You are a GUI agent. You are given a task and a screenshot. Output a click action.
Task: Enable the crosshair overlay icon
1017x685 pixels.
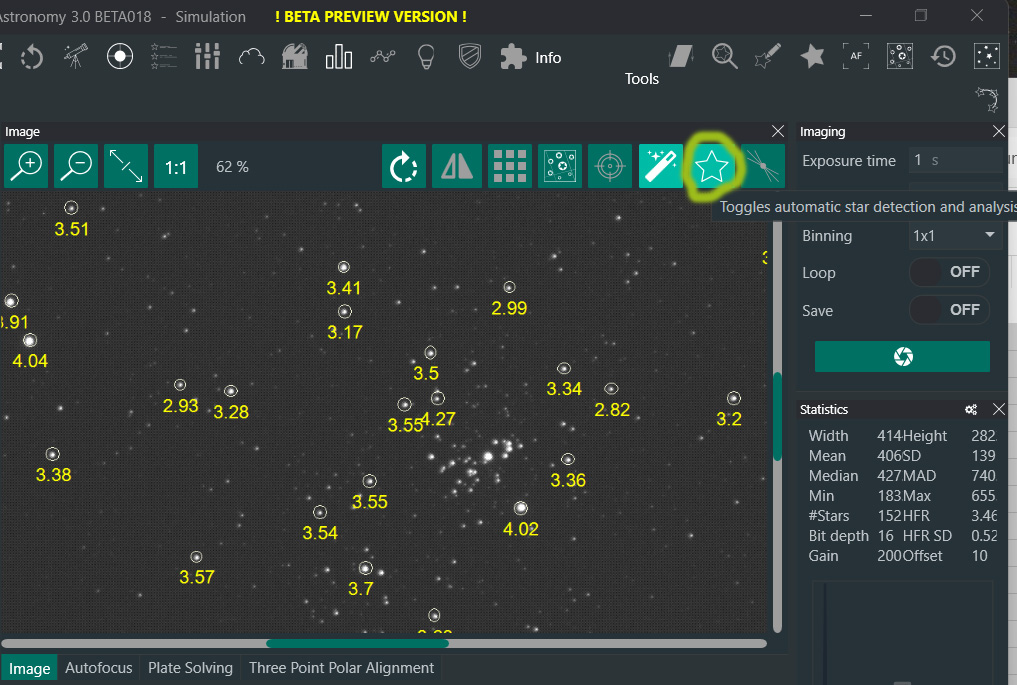609,167
